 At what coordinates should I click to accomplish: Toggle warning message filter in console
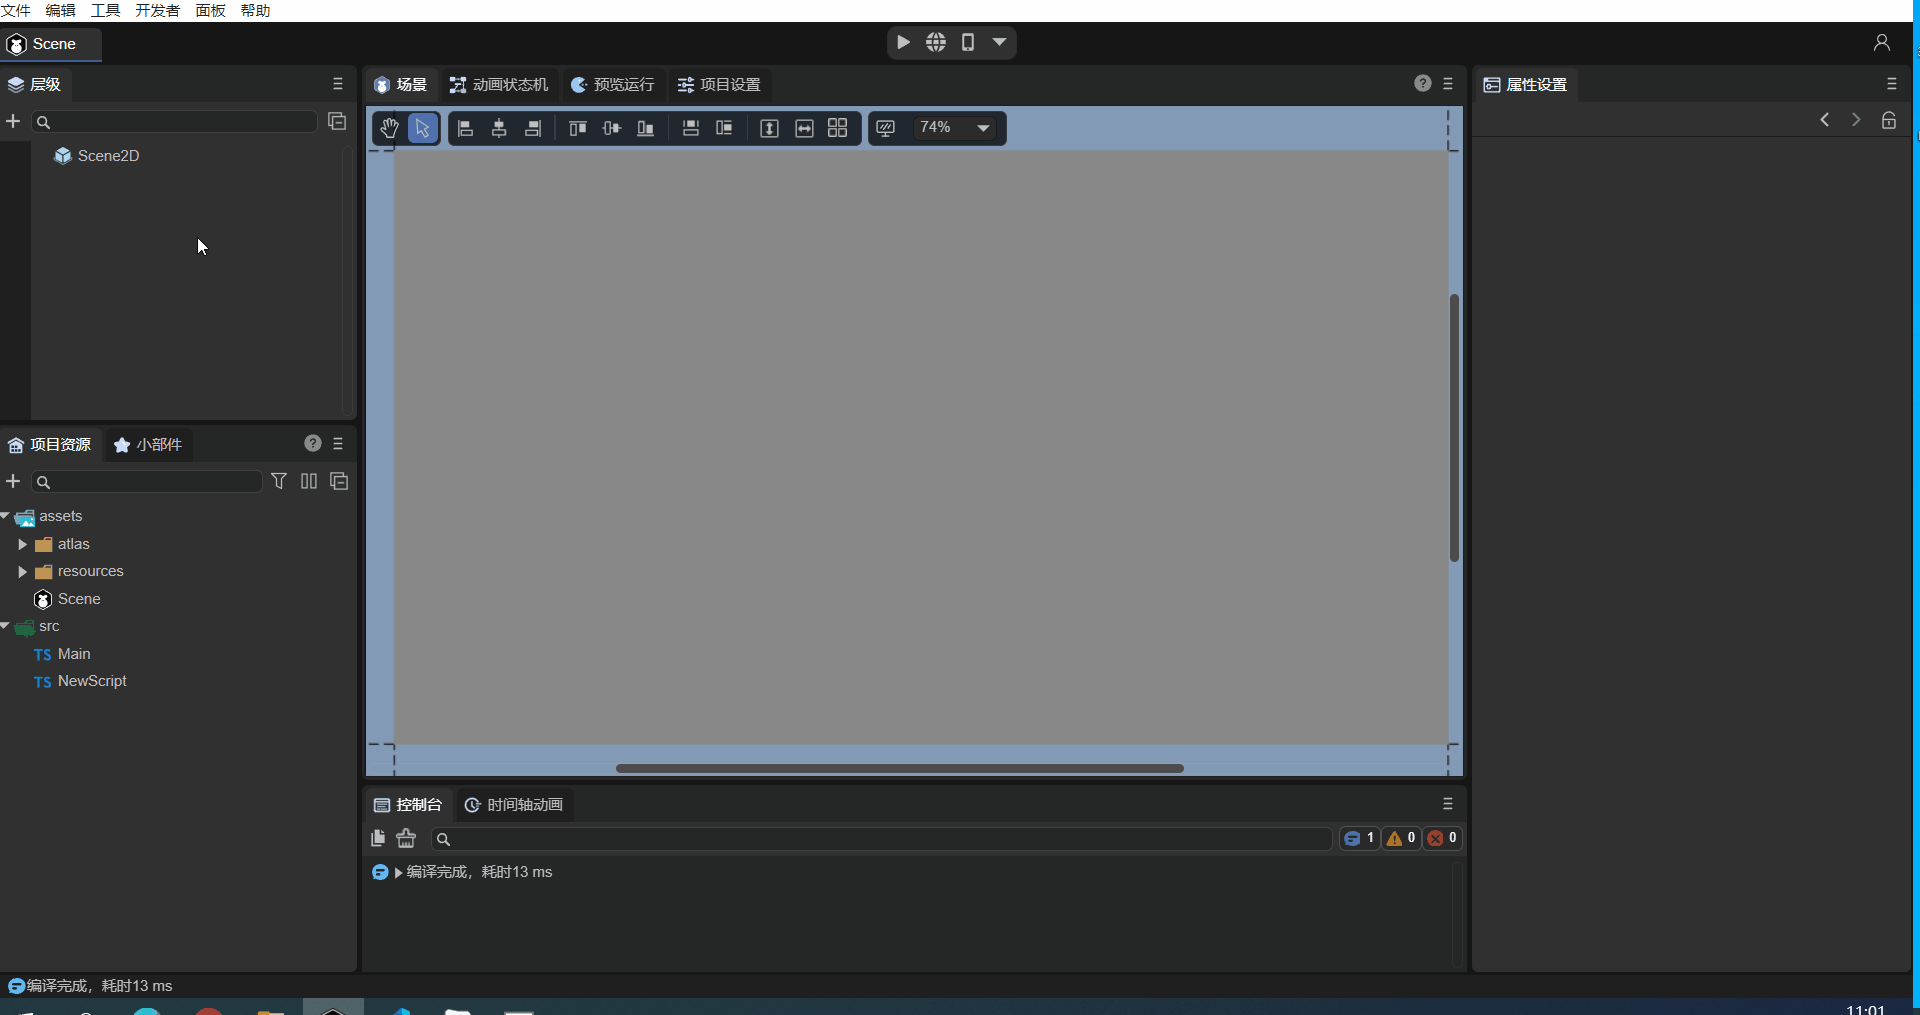tap(1401, 838)
